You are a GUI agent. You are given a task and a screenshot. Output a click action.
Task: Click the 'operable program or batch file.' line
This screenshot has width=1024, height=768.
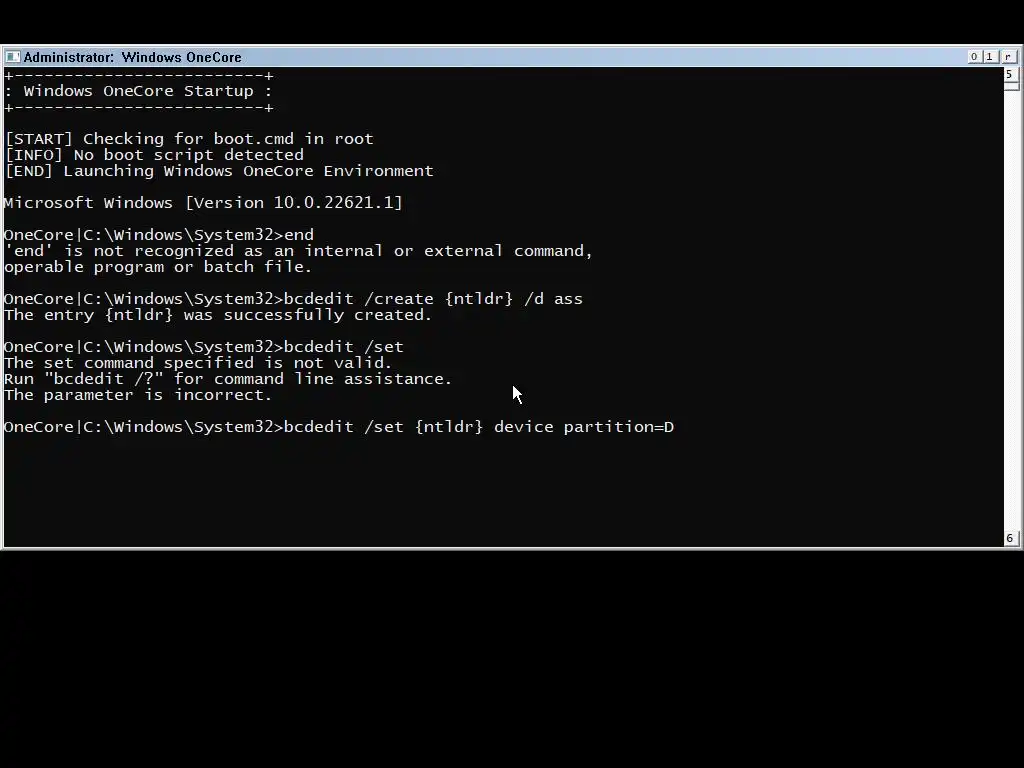click(158, 267)
